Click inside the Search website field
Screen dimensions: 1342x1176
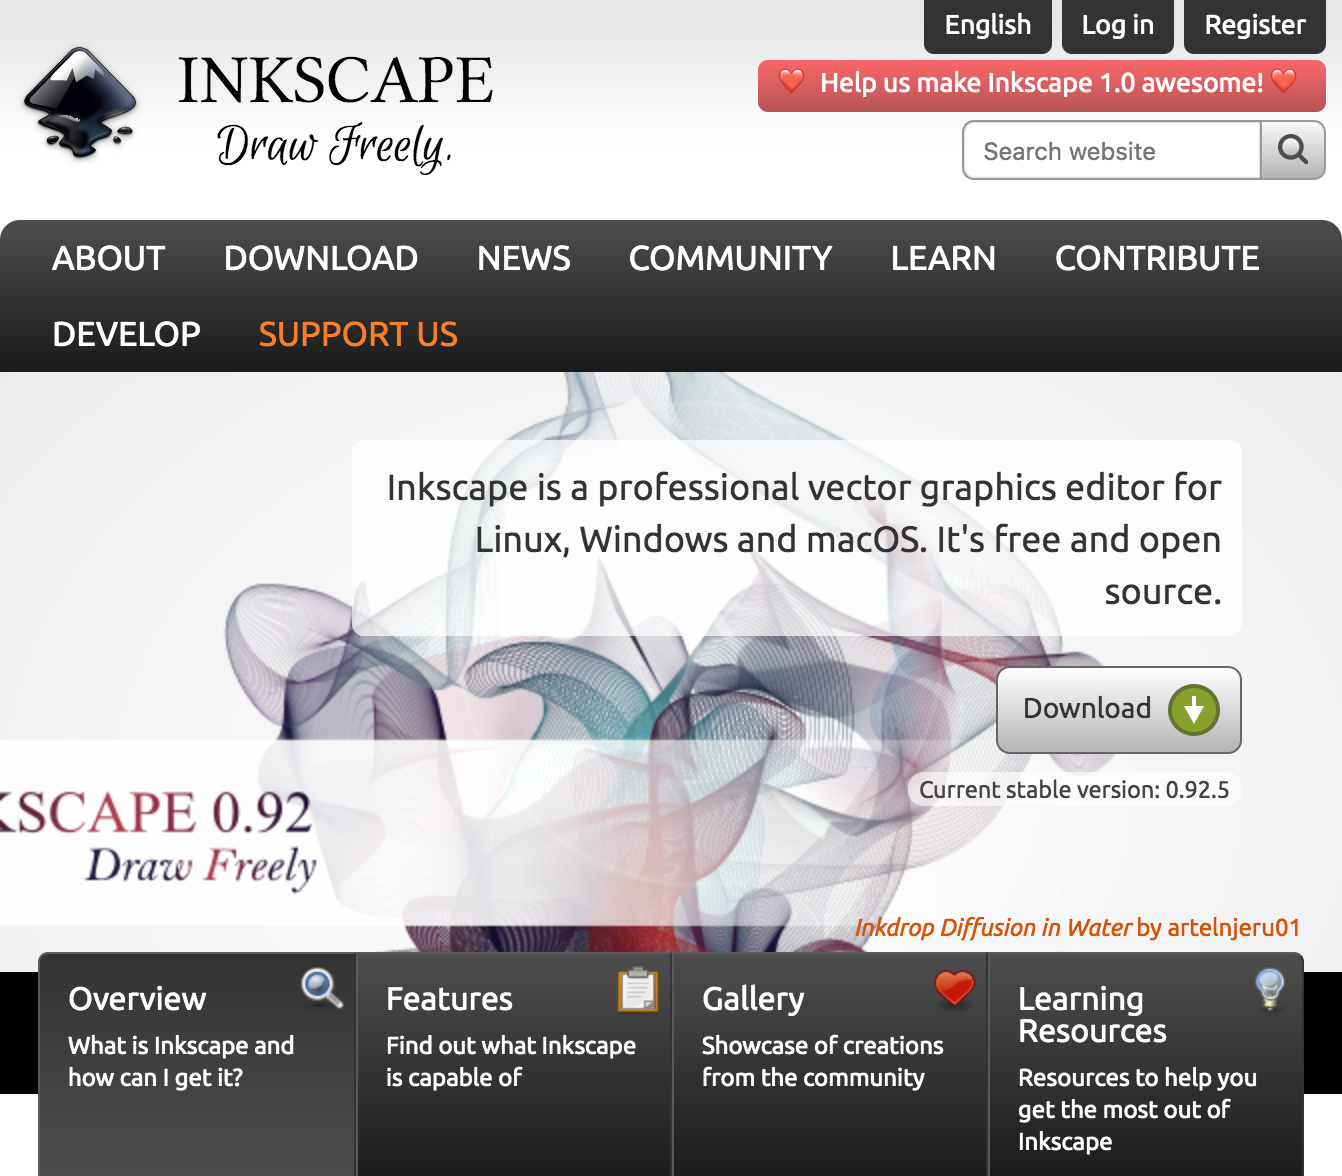(x=1110, y=150)
